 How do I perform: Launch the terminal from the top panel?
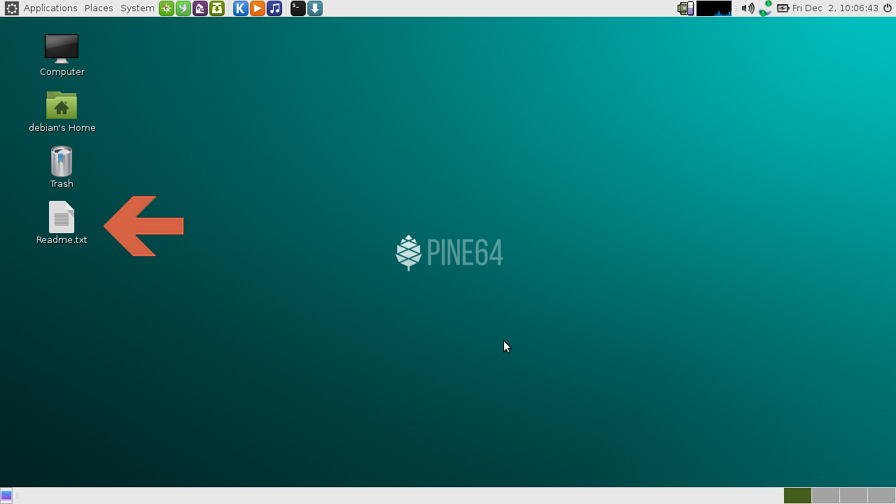click(298, 8)
